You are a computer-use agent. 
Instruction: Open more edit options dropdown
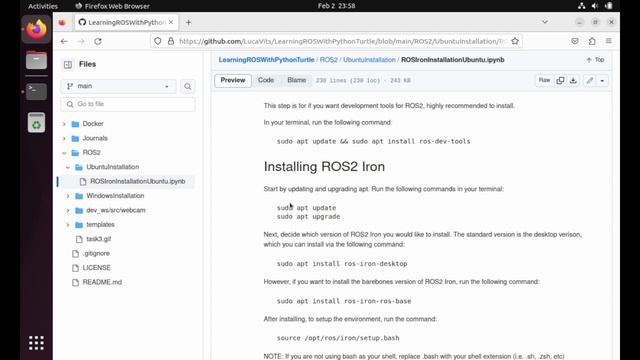coord(602,80)
